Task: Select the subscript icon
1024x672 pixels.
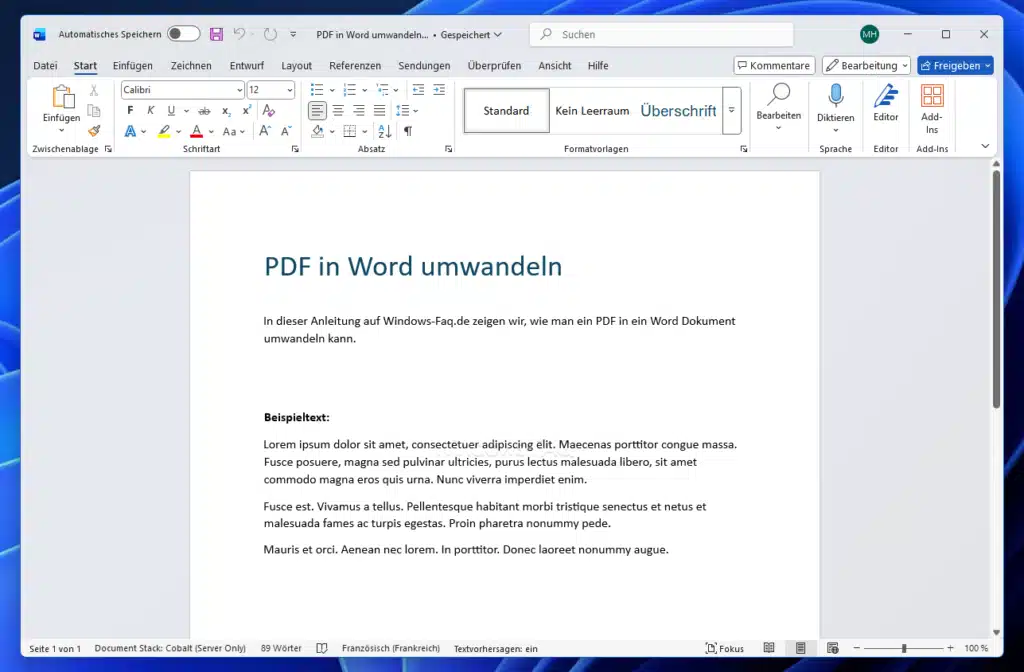Action: click(225, 112)
